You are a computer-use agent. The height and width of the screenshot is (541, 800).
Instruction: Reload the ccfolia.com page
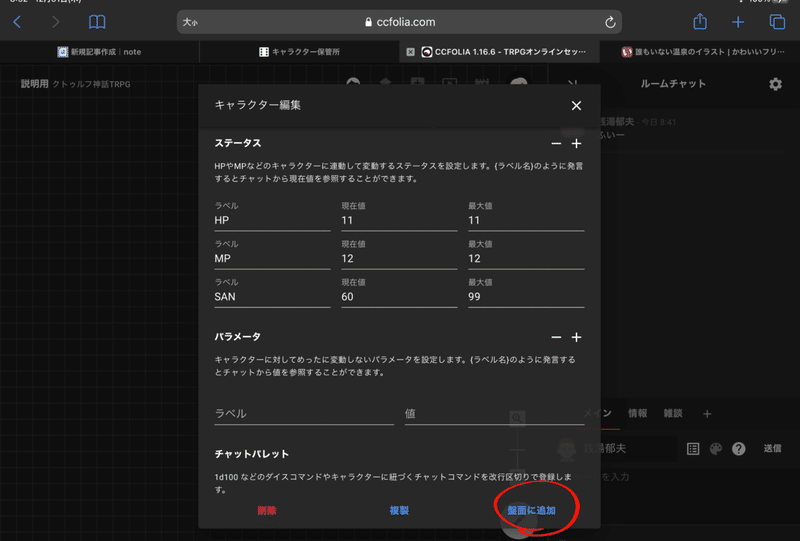[x=610, y=22]
